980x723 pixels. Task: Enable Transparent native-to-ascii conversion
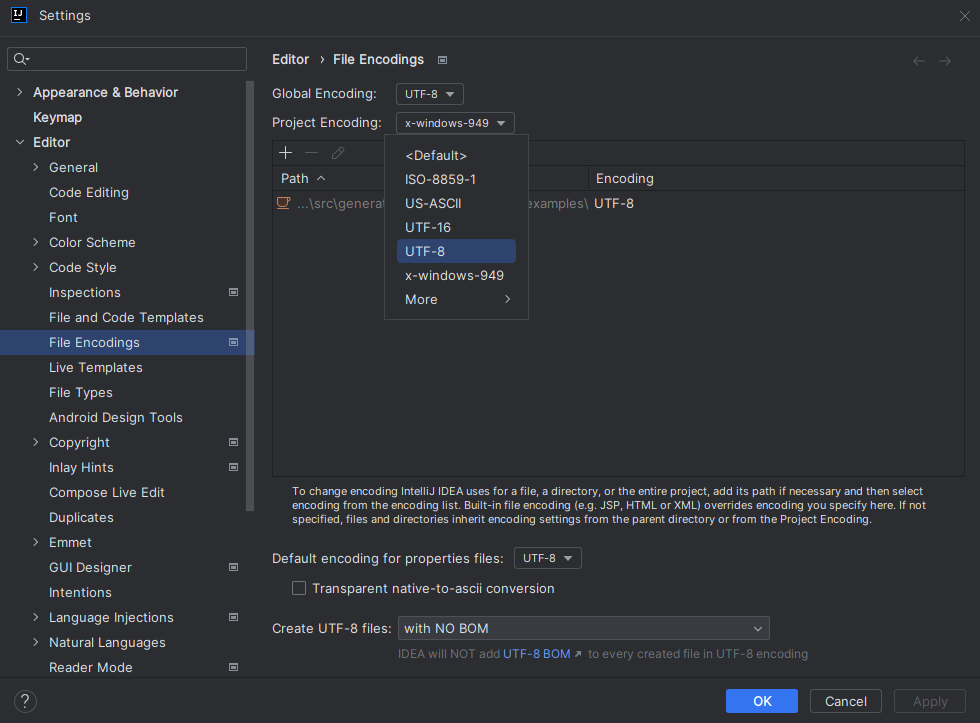coord(298,588)
